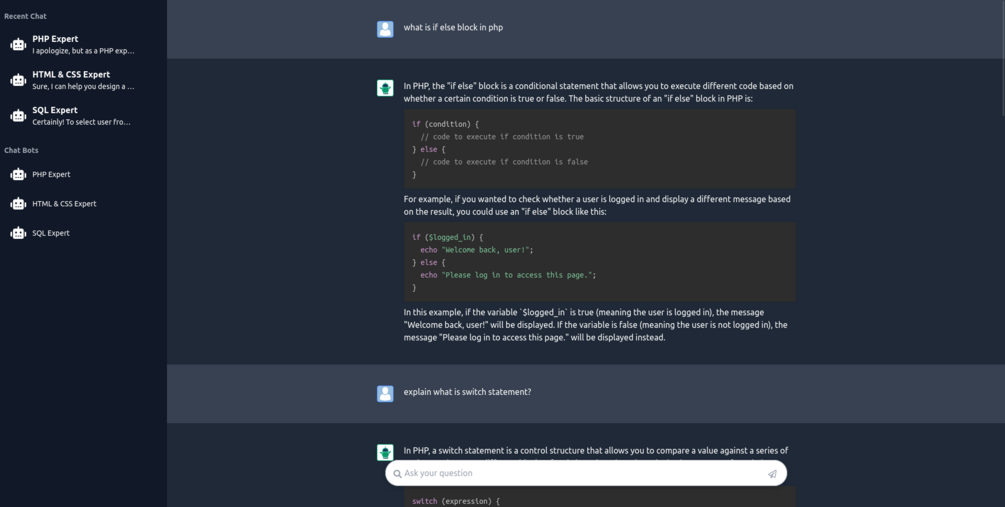Click the bot avatar beside the switch statement answer
The width and height of the screenshot is (1005, 507).
(385, 452)
